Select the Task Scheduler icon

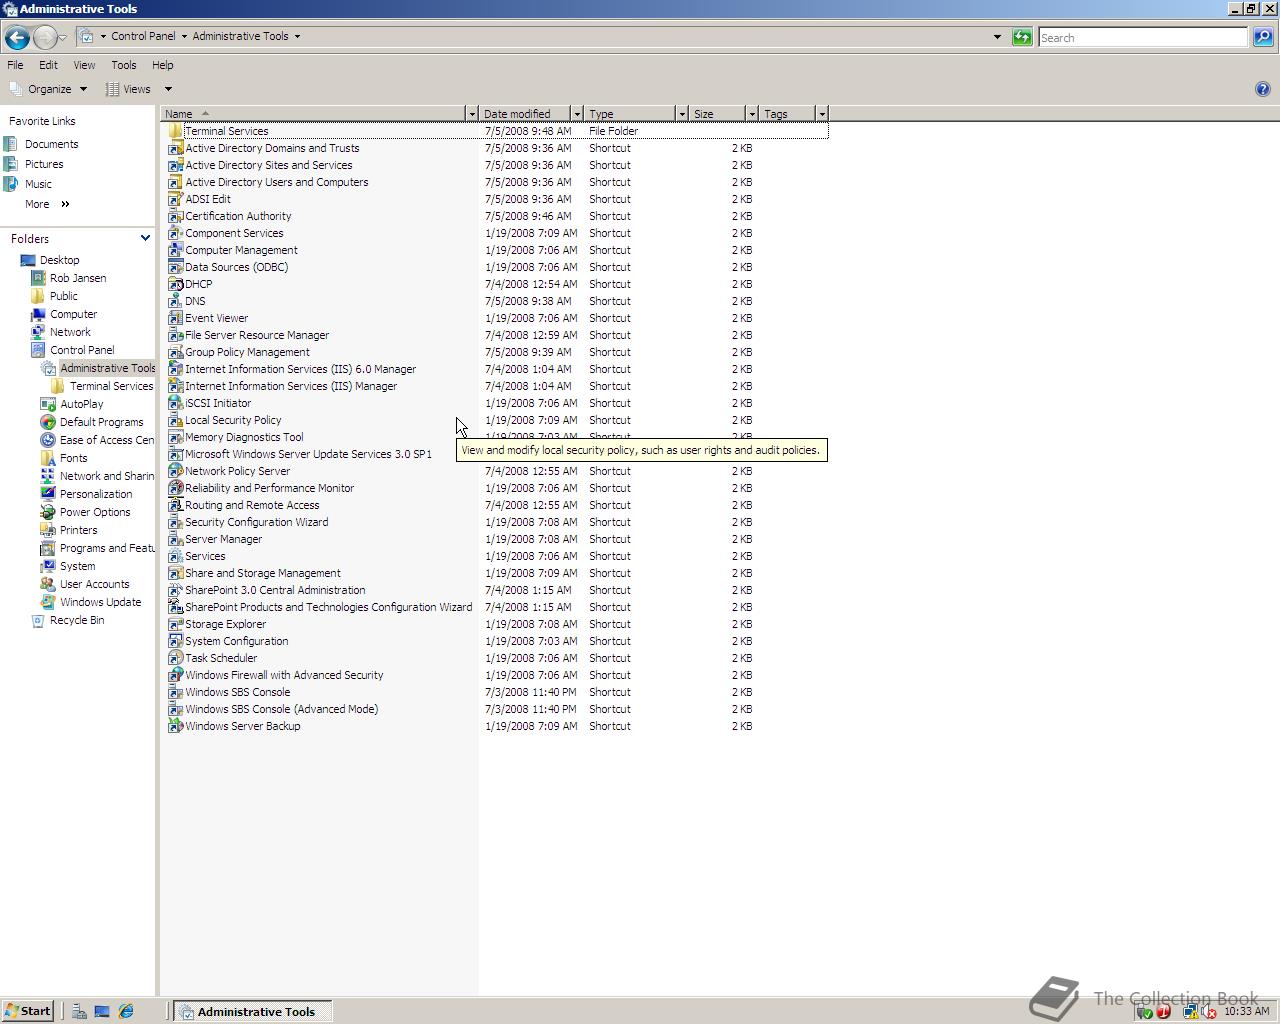click(x=175, y=658)
